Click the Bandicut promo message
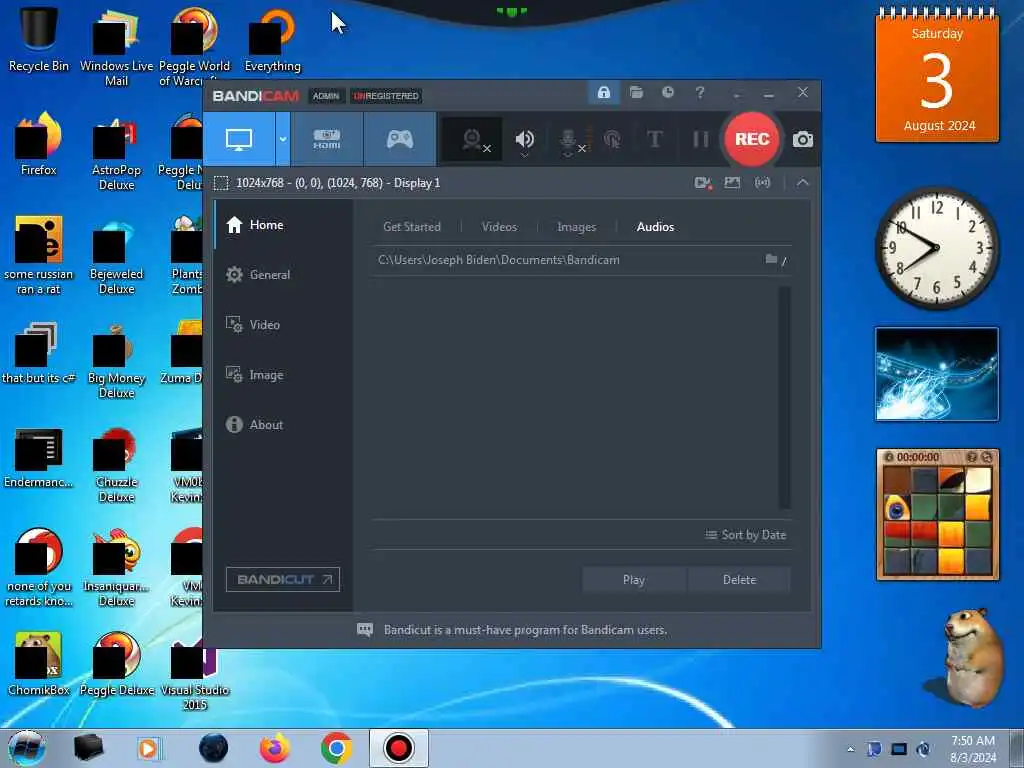Viewport: 1024px width, 768px height. [x=525, y=630]
